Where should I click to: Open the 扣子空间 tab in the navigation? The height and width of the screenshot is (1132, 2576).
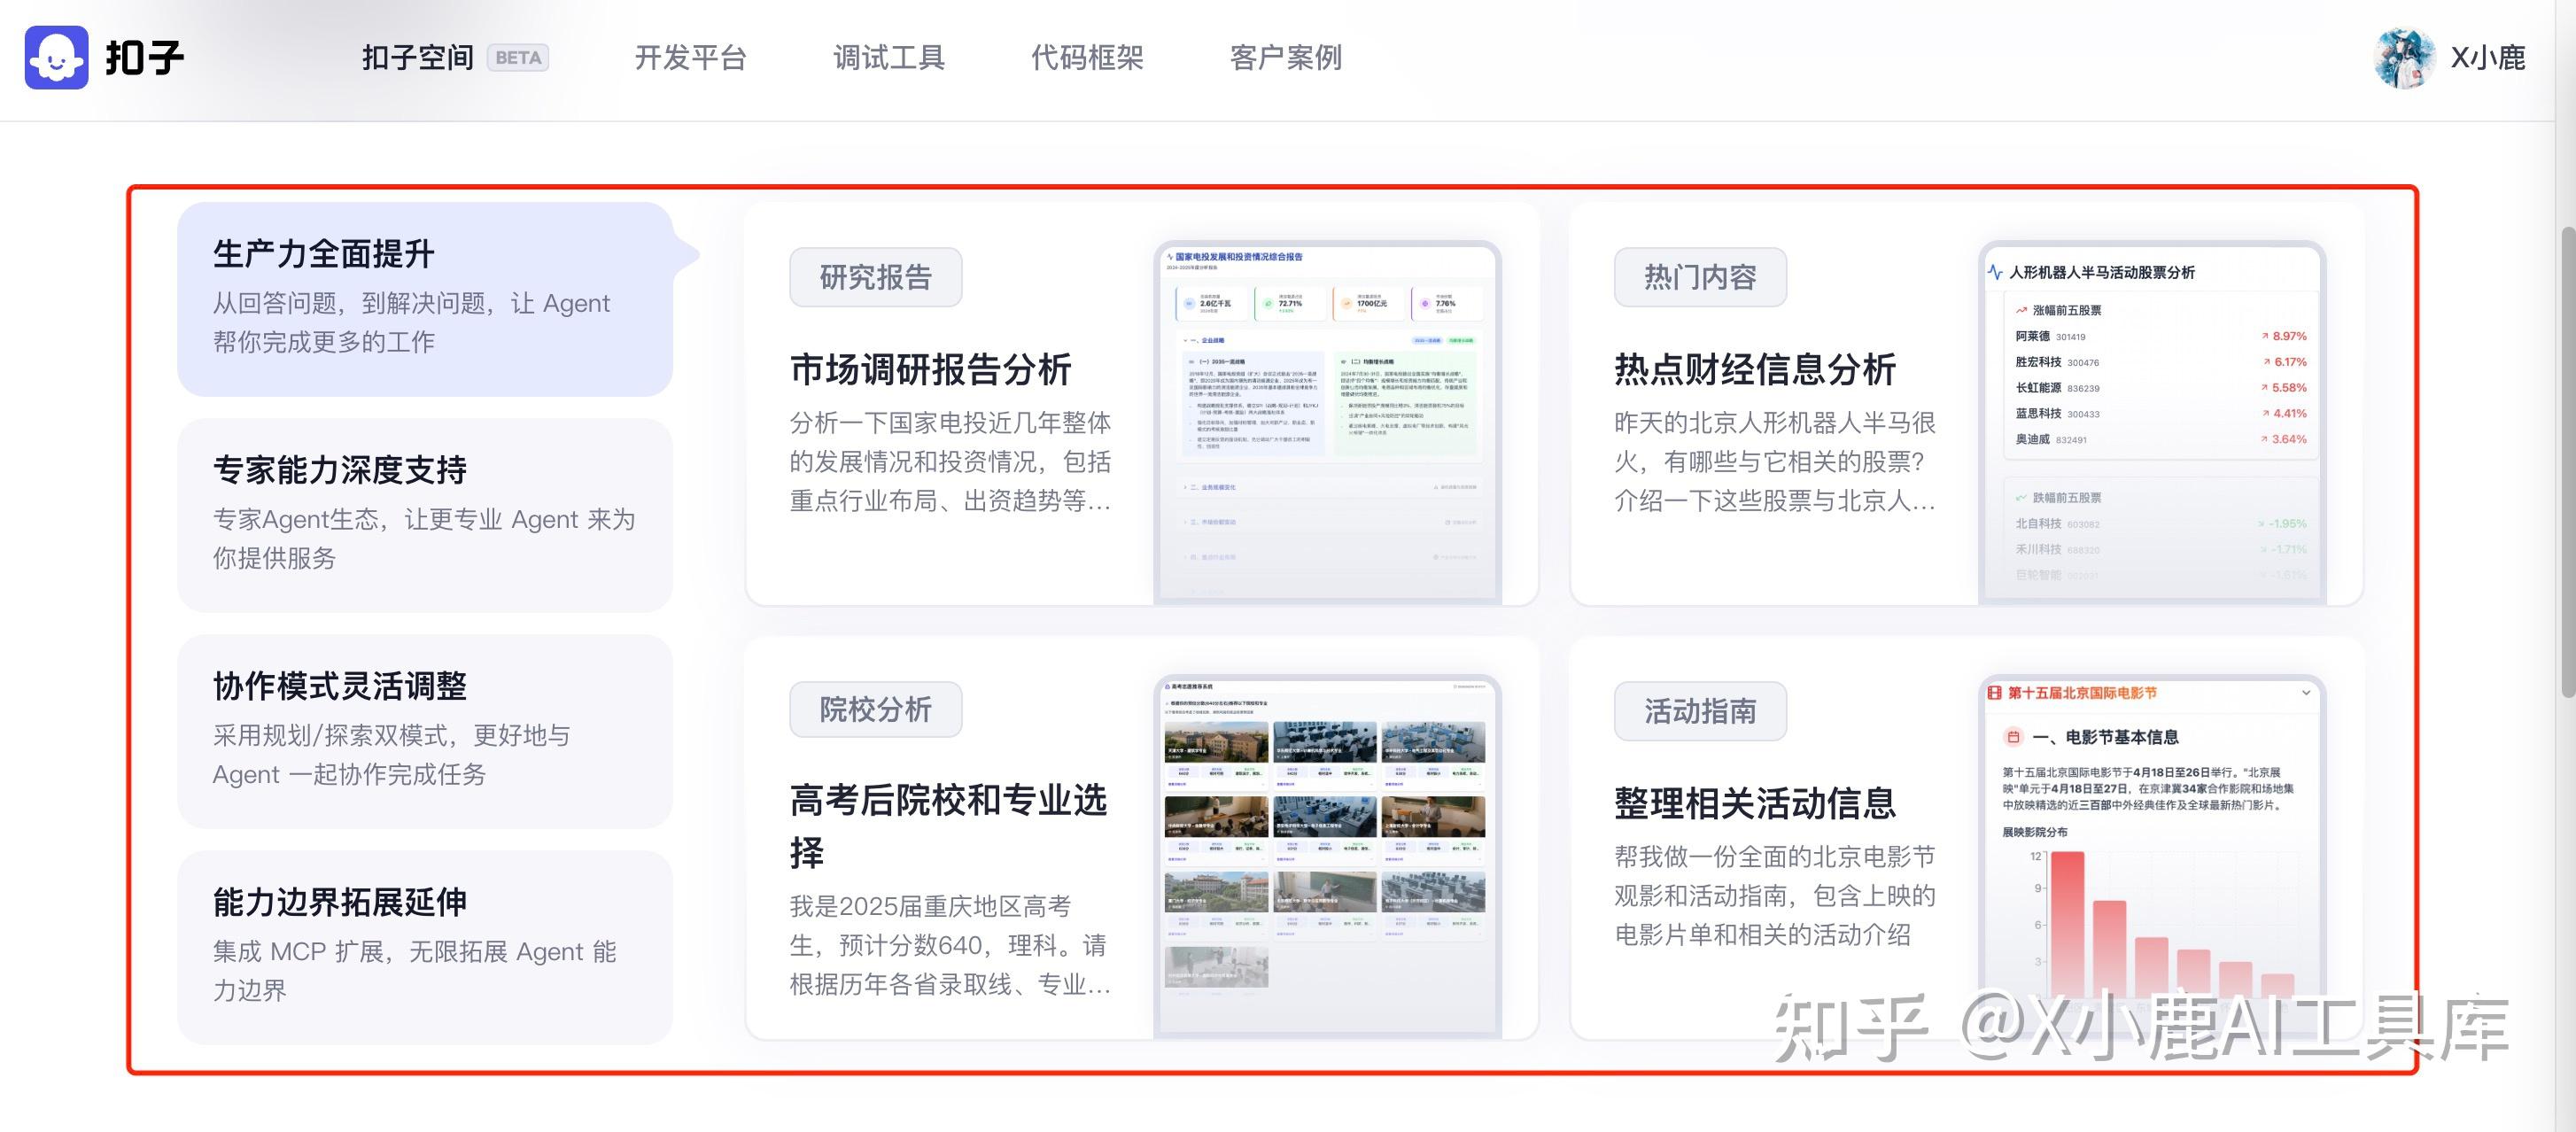pos(417,57)
